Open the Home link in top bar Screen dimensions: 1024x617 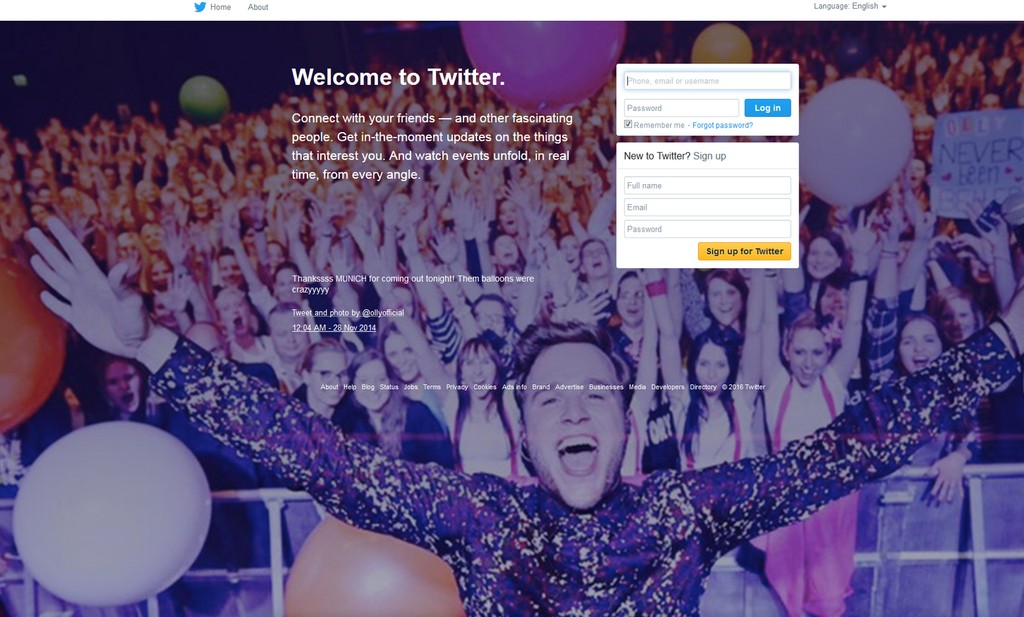[x=220, y=7]
